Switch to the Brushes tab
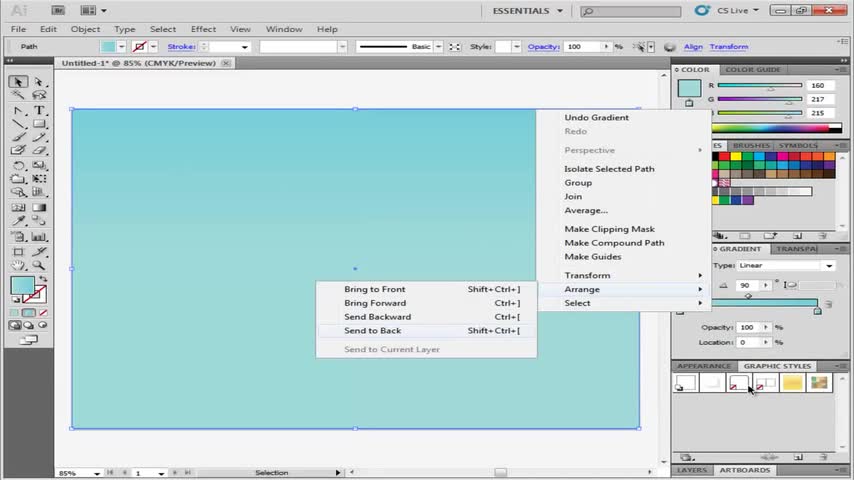 coord(751,145)
